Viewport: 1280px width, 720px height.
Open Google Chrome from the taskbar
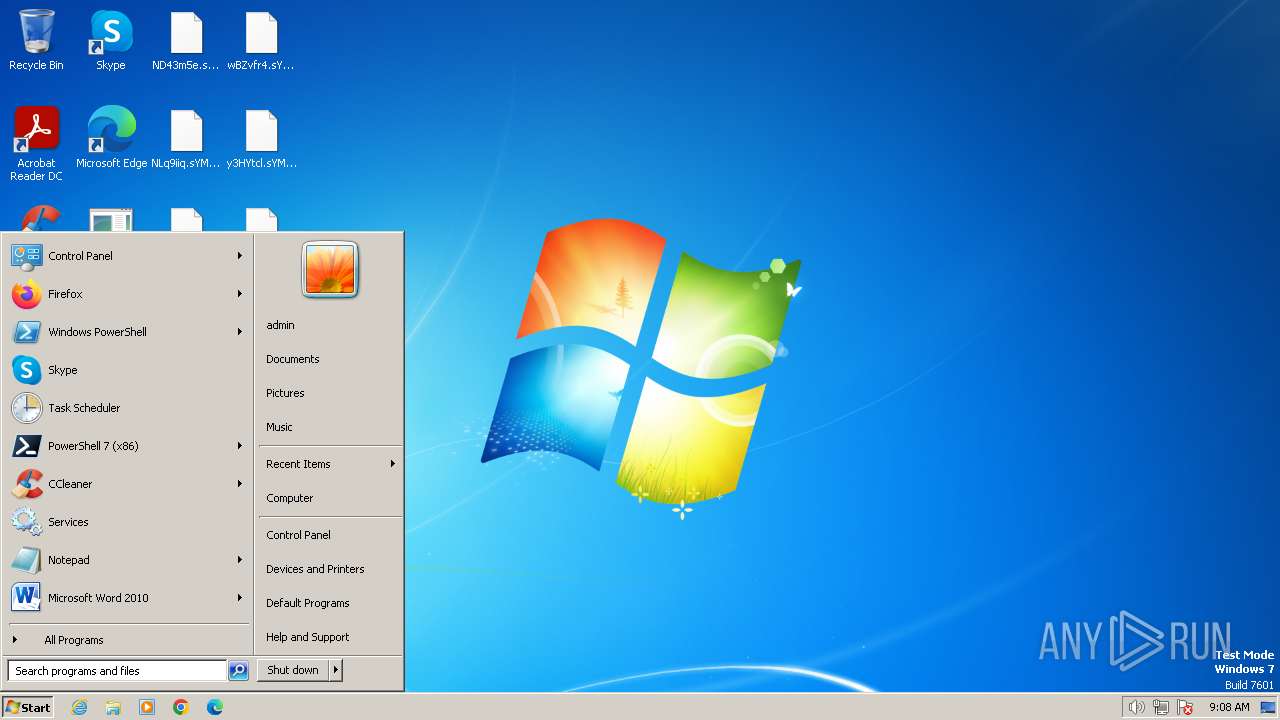(181, 707)
